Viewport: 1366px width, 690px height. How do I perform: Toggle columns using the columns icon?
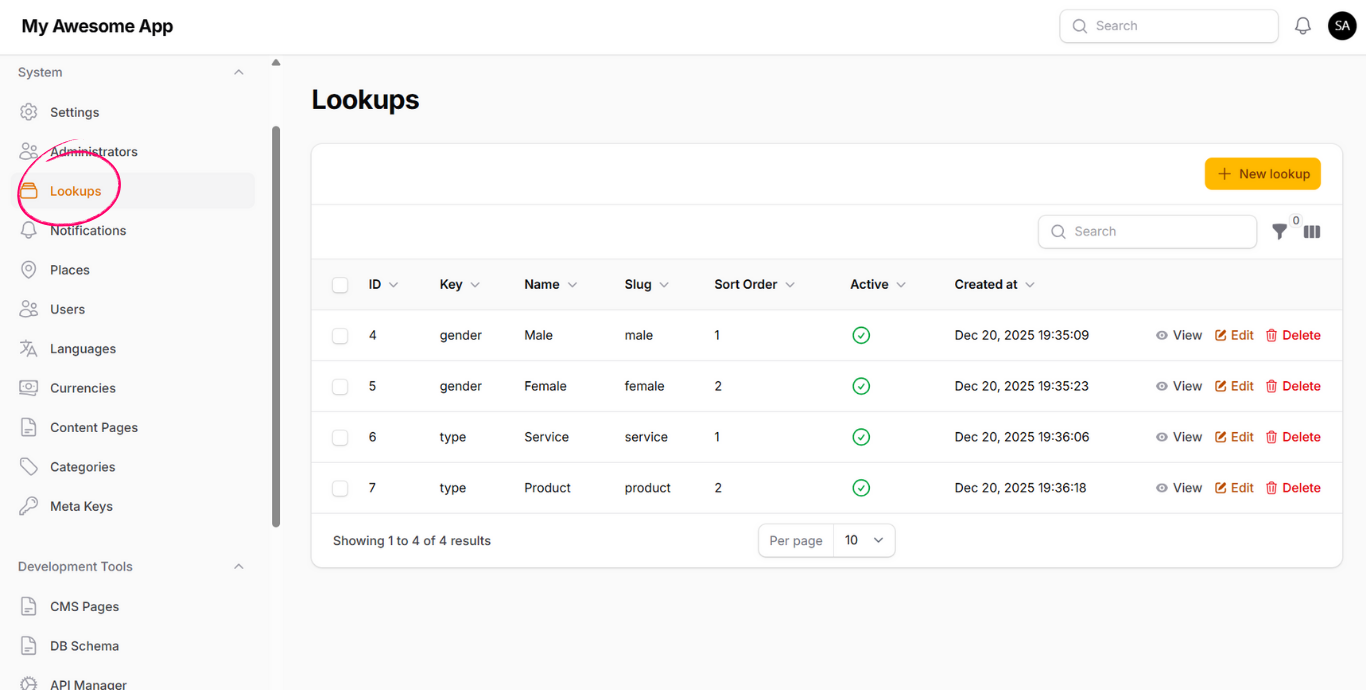pos(1312,232)
